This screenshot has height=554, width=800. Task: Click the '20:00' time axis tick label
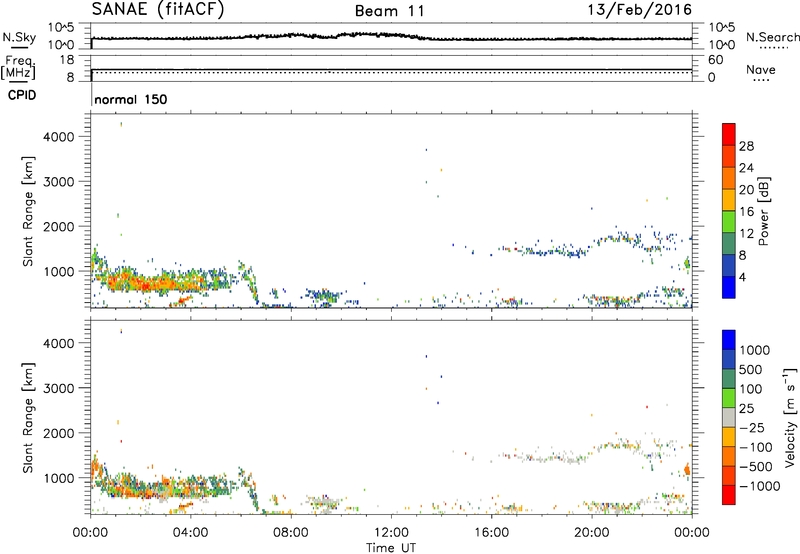[592, 533]
